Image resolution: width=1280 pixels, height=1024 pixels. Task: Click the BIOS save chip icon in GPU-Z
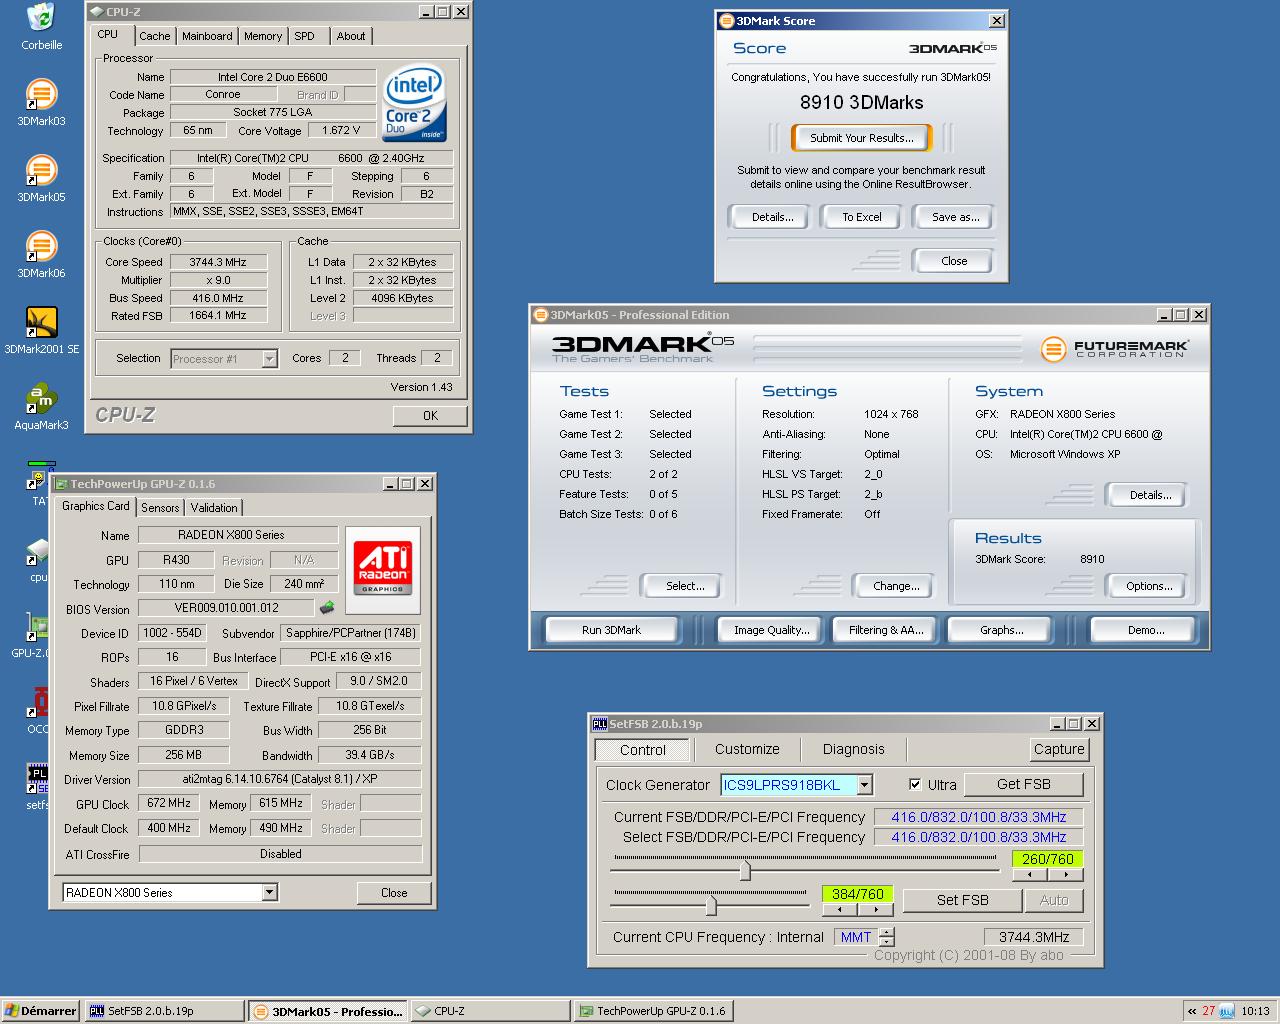[x=327, y=607]
